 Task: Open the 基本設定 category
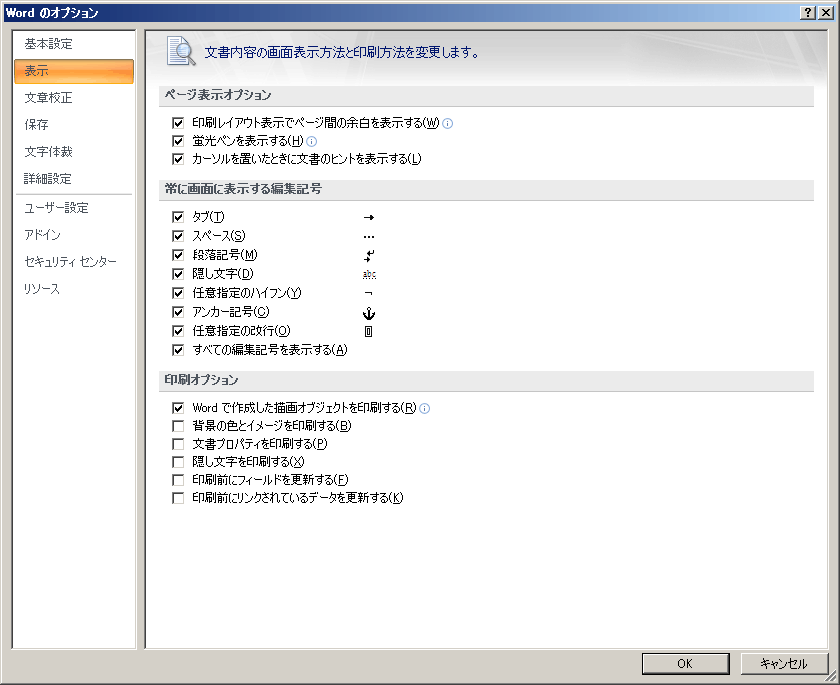[49, 44]
